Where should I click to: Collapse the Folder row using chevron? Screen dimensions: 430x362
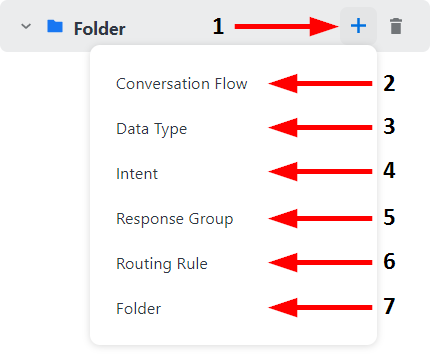pyautogui.click(x=26, y=26)
